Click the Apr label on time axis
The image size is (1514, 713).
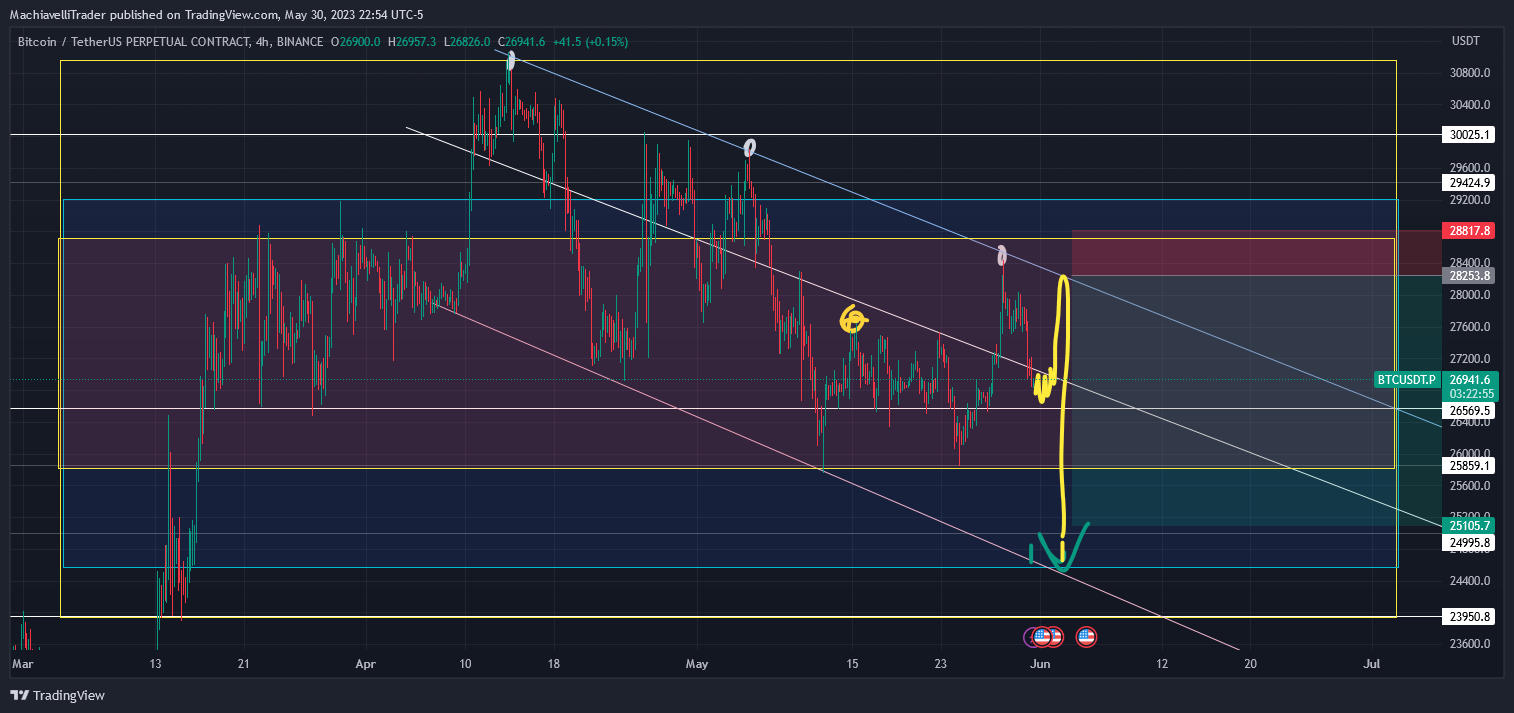pos(367,663)
